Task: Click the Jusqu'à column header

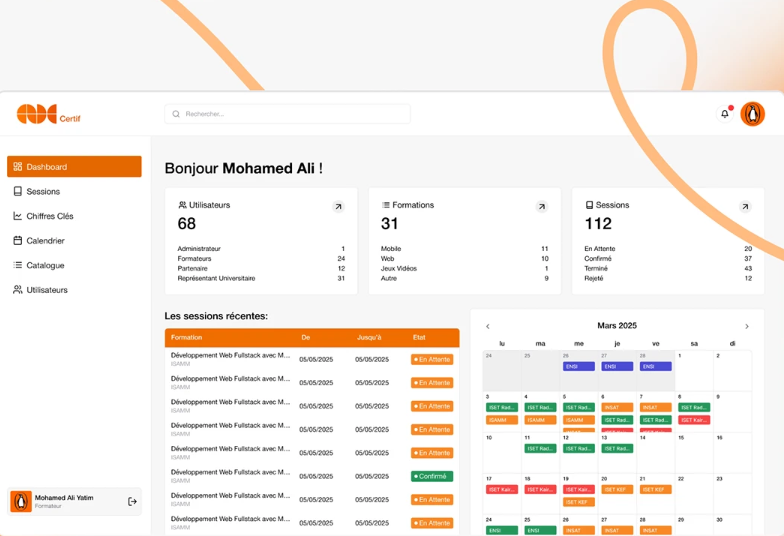Action: tap(369, 338)
